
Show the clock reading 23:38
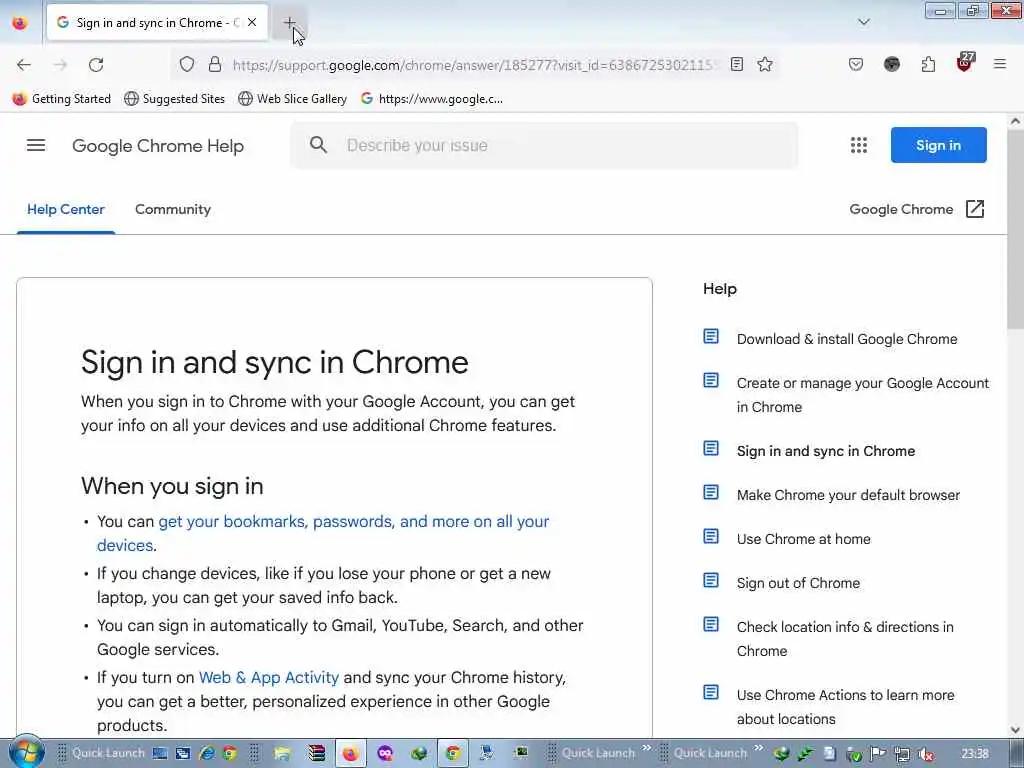pyautogui.click(x=975, y=754)
